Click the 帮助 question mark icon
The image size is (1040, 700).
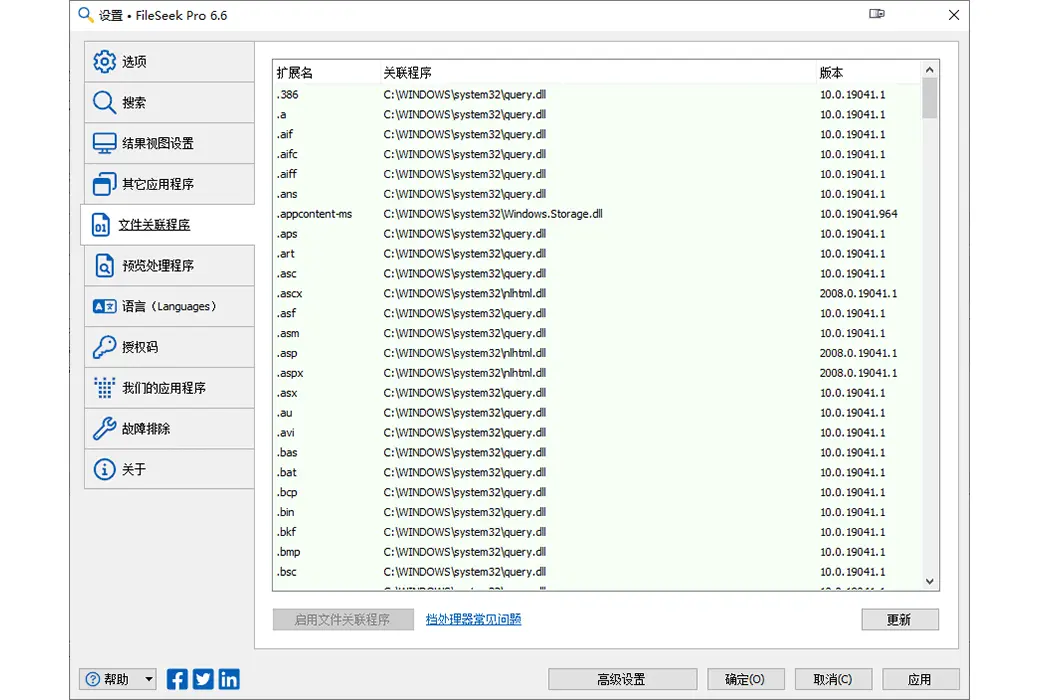pyautogui.click(x=93, y=679)
